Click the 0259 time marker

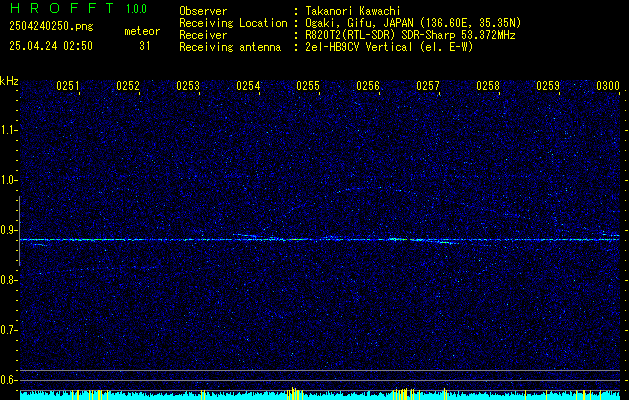548,86
